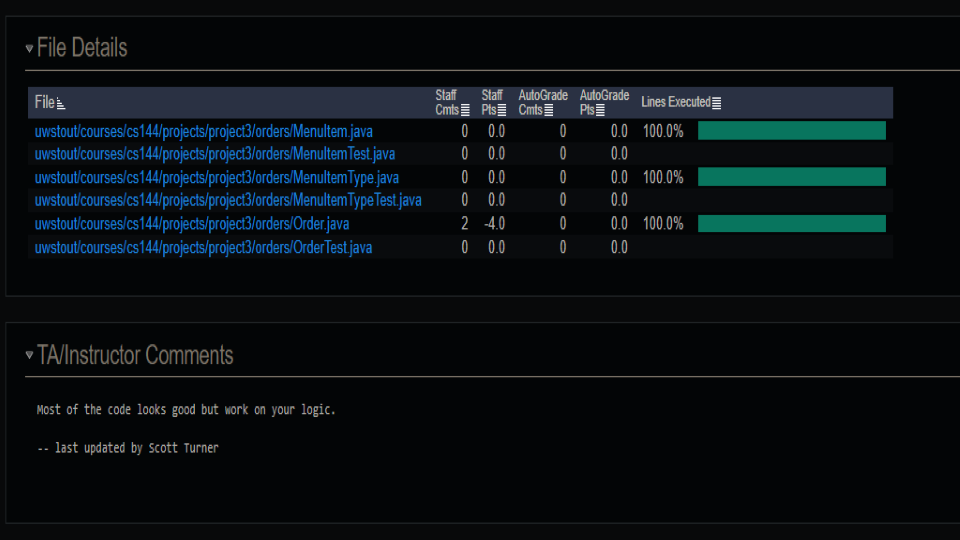Viewport: 960px width, 540px height.
Task: Sort by the File column sort icon
Action: 61,103
